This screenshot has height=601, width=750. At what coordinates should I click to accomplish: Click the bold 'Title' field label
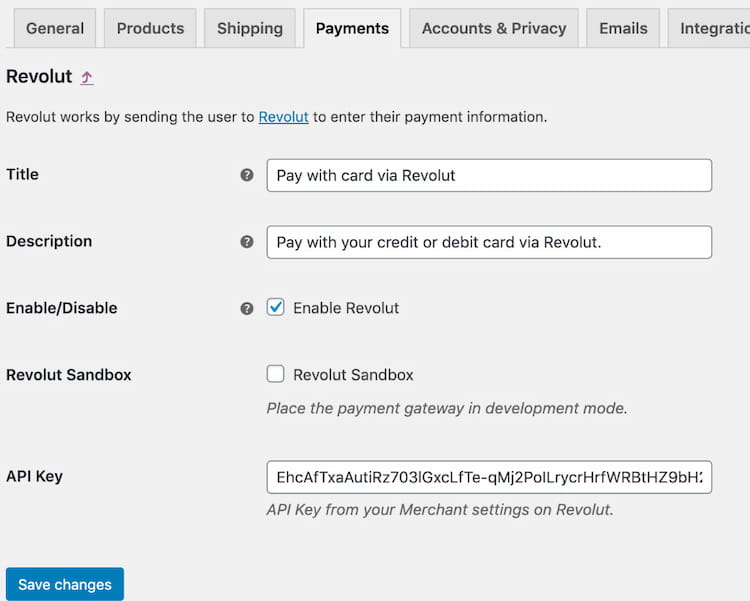coord(22,174)
